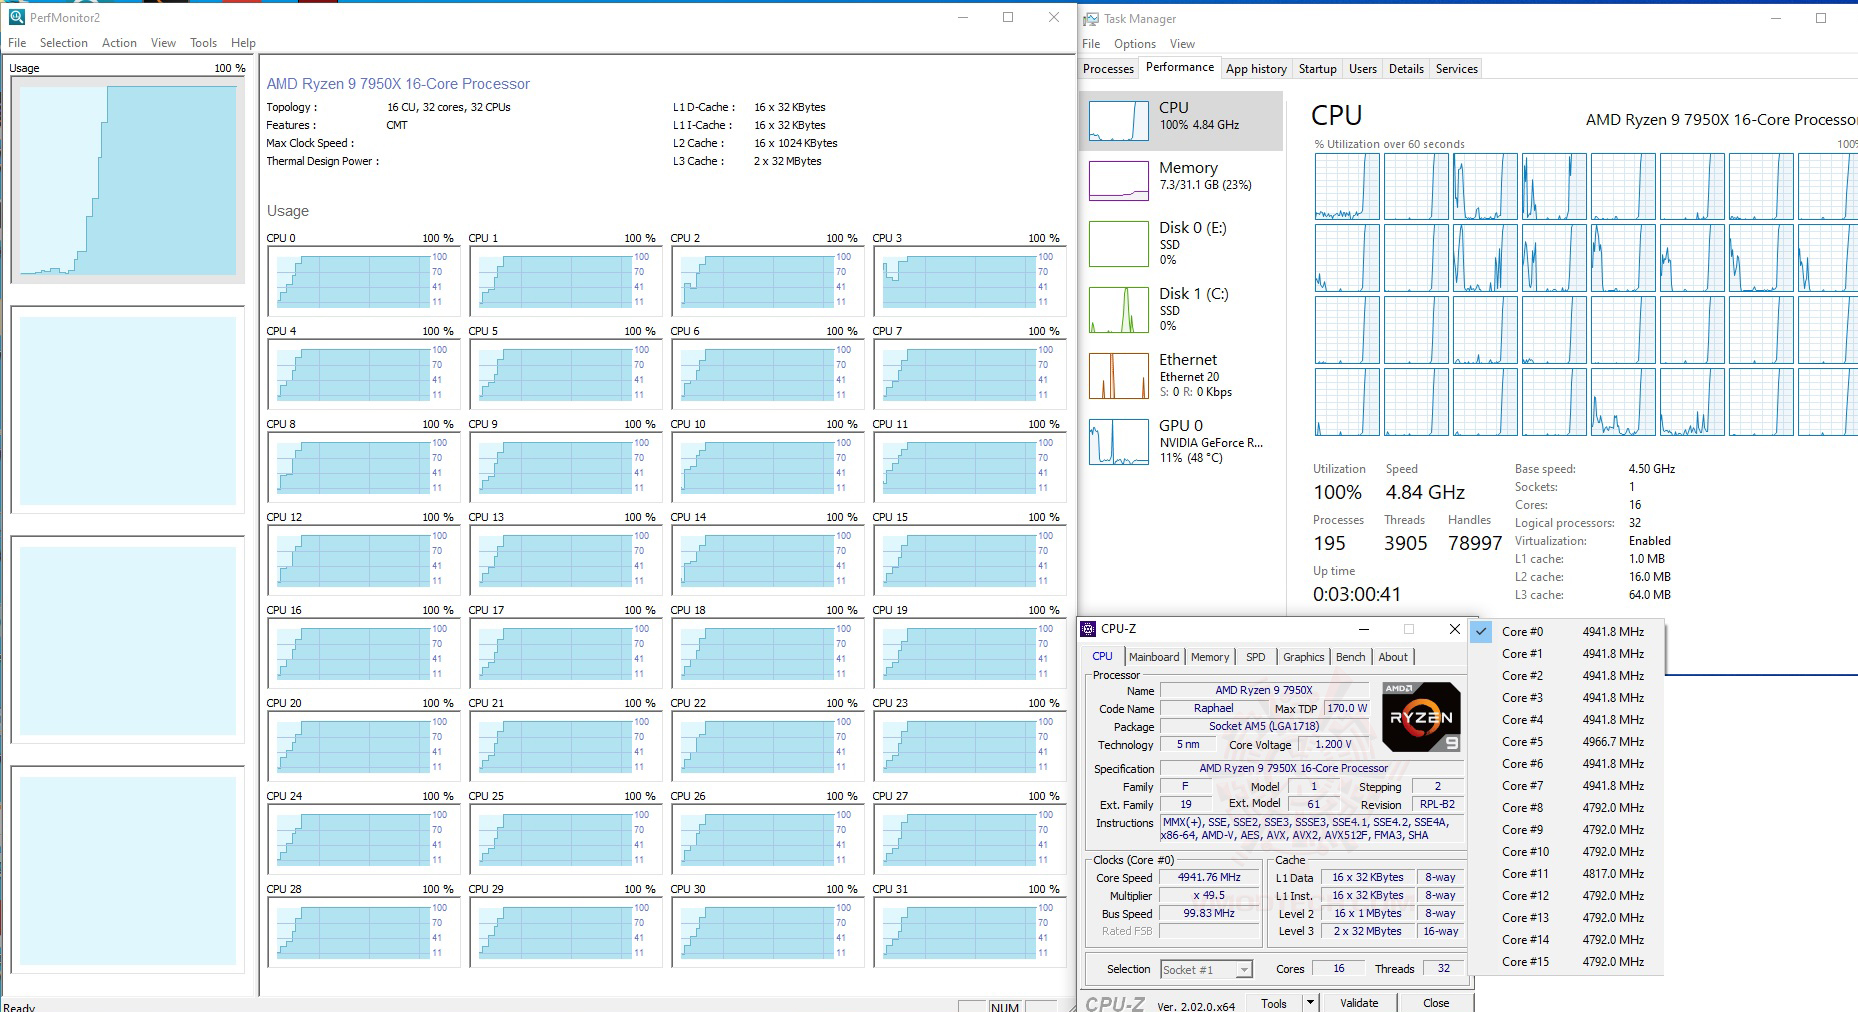Open the Action menu in PerfMonitor2
The width and height of the screenshot is (1858, 1012).
(x=119, y=43)
